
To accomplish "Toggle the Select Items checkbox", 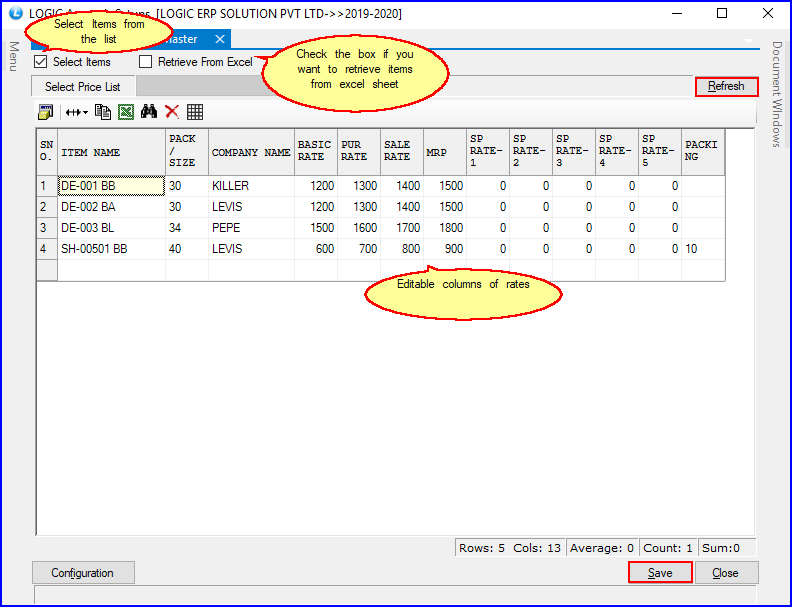I will 41,62.
